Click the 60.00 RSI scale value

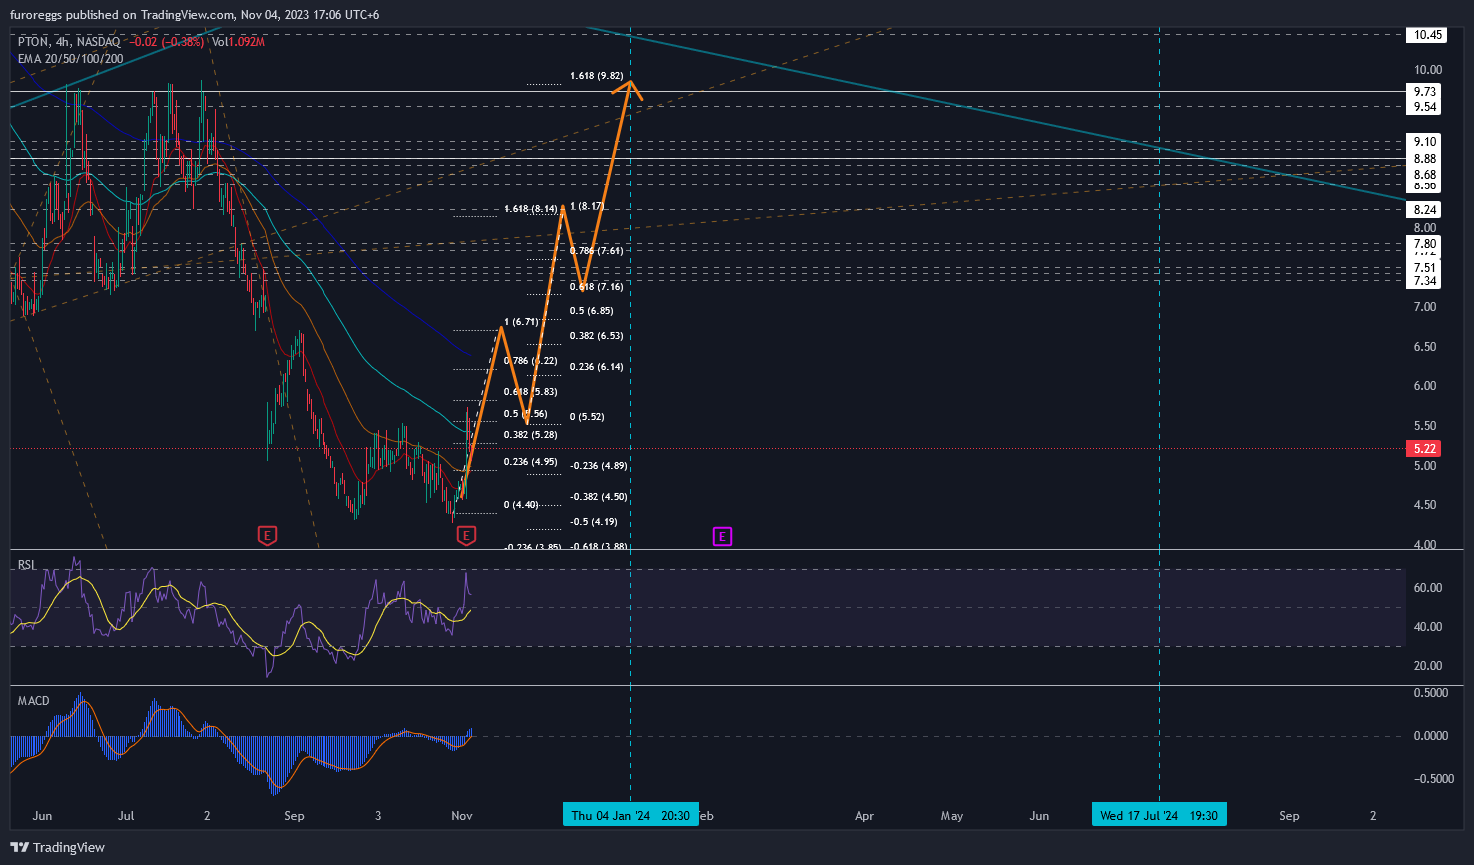coord(1428,588)
